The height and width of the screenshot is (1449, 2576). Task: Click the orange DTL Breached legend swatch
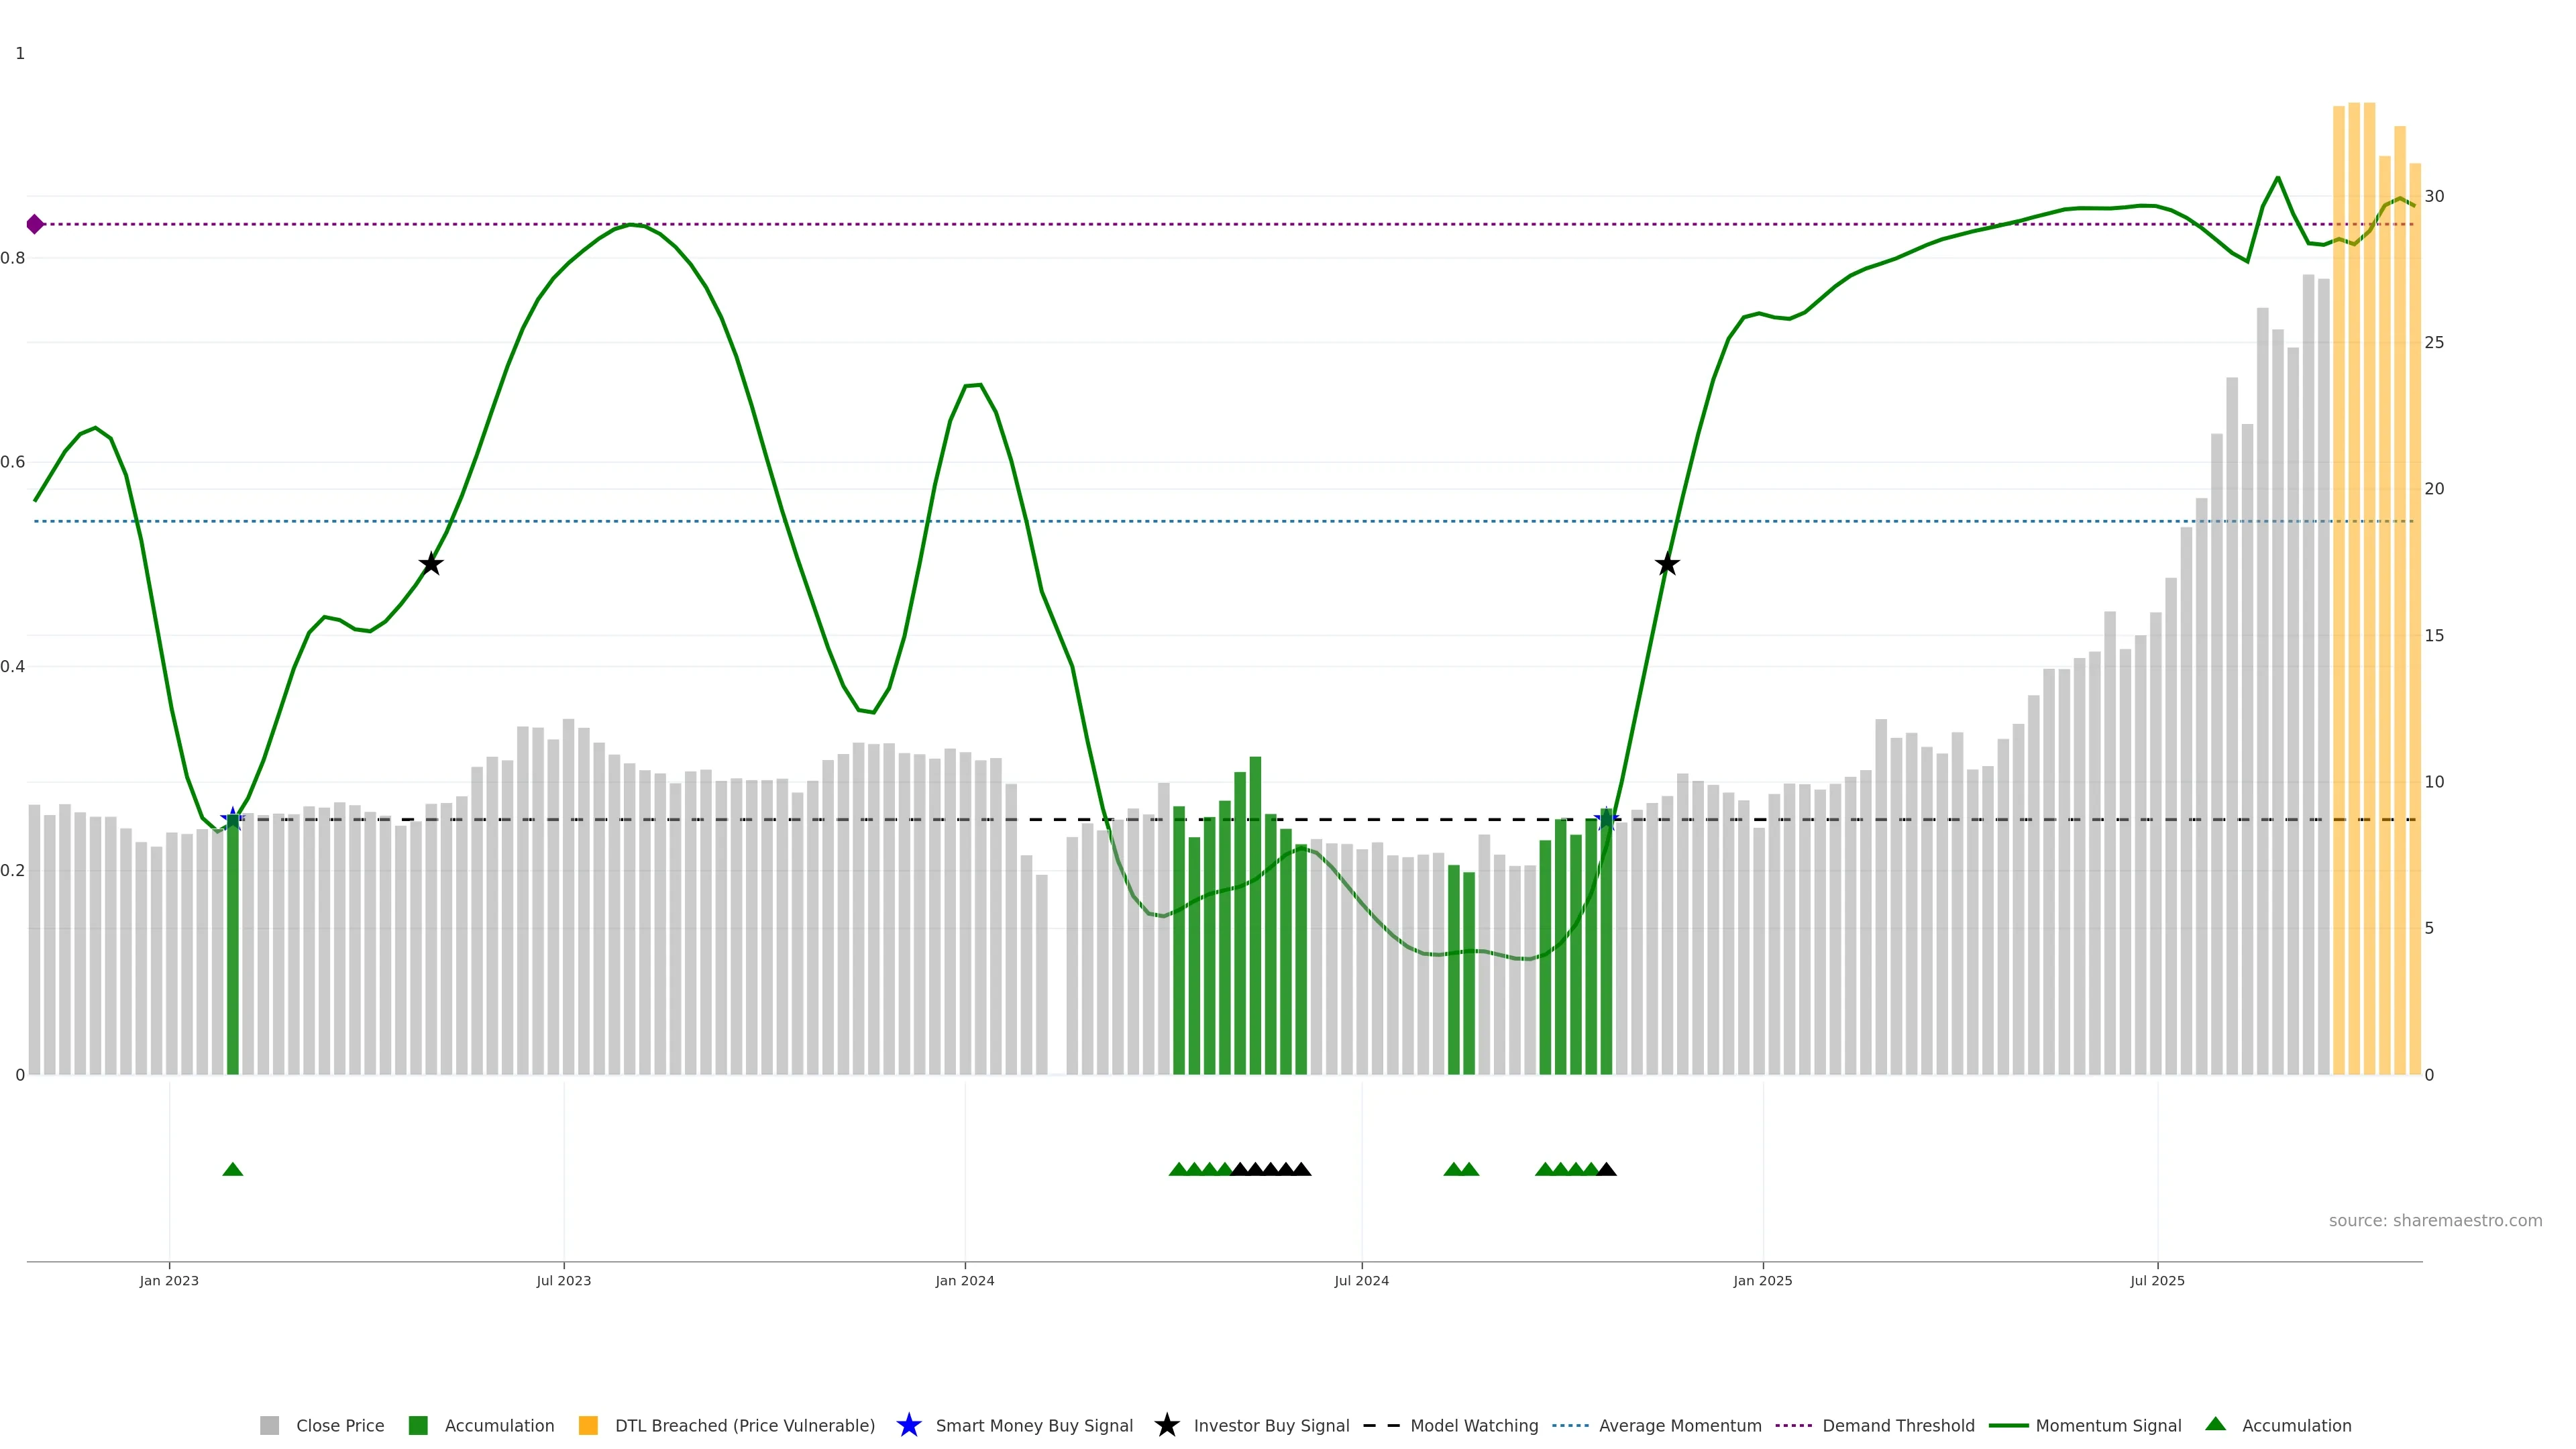pos(588,1425)
